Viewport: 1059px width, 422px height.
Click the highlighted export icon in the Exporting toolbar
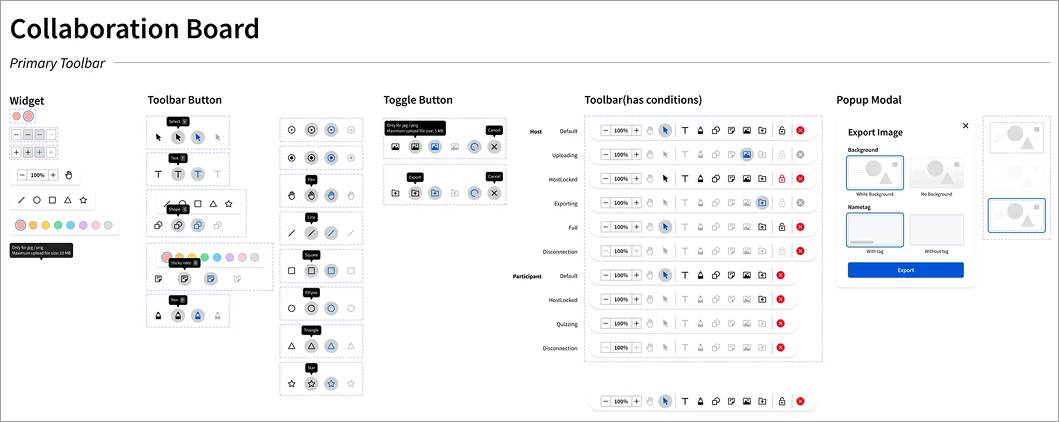click(x=762, y=203)
